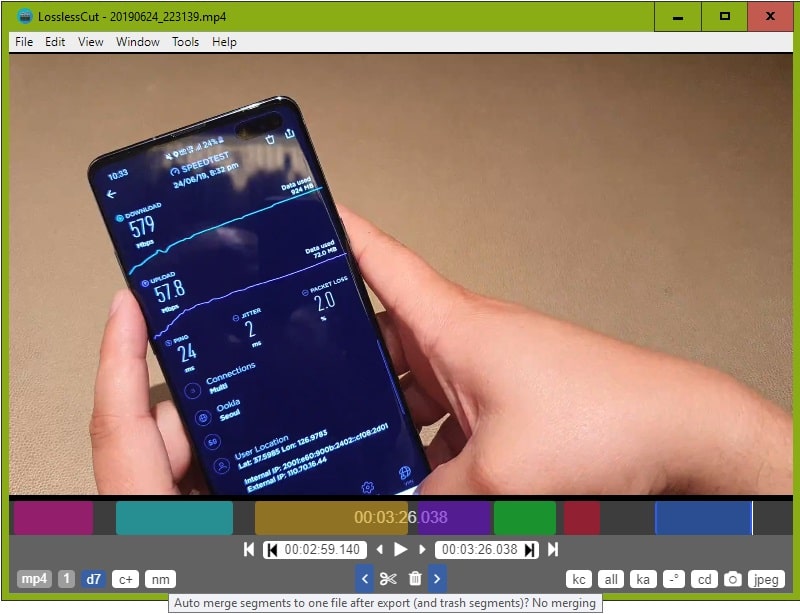Change the jpeg capture format
The height and width of the screenshot is (614, 800).
click(x=766, y=579)
